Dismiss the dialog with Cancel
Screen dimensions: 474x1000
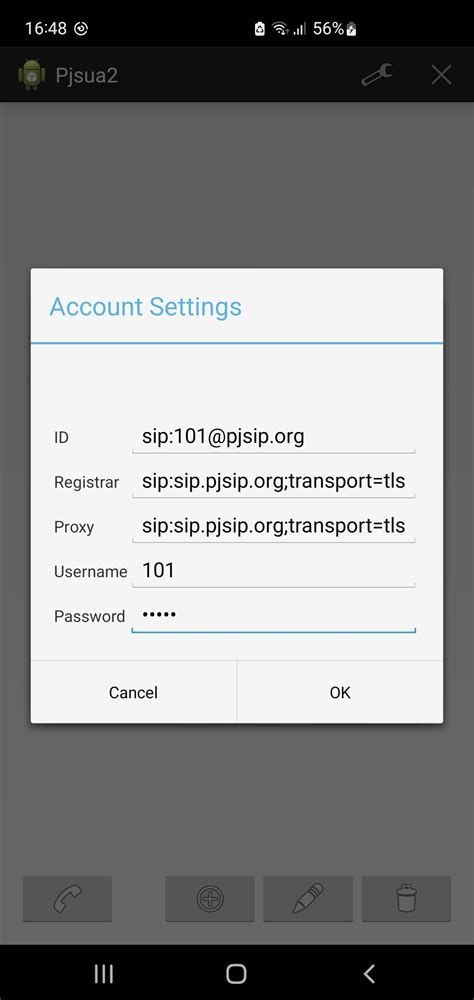point(133,693)
